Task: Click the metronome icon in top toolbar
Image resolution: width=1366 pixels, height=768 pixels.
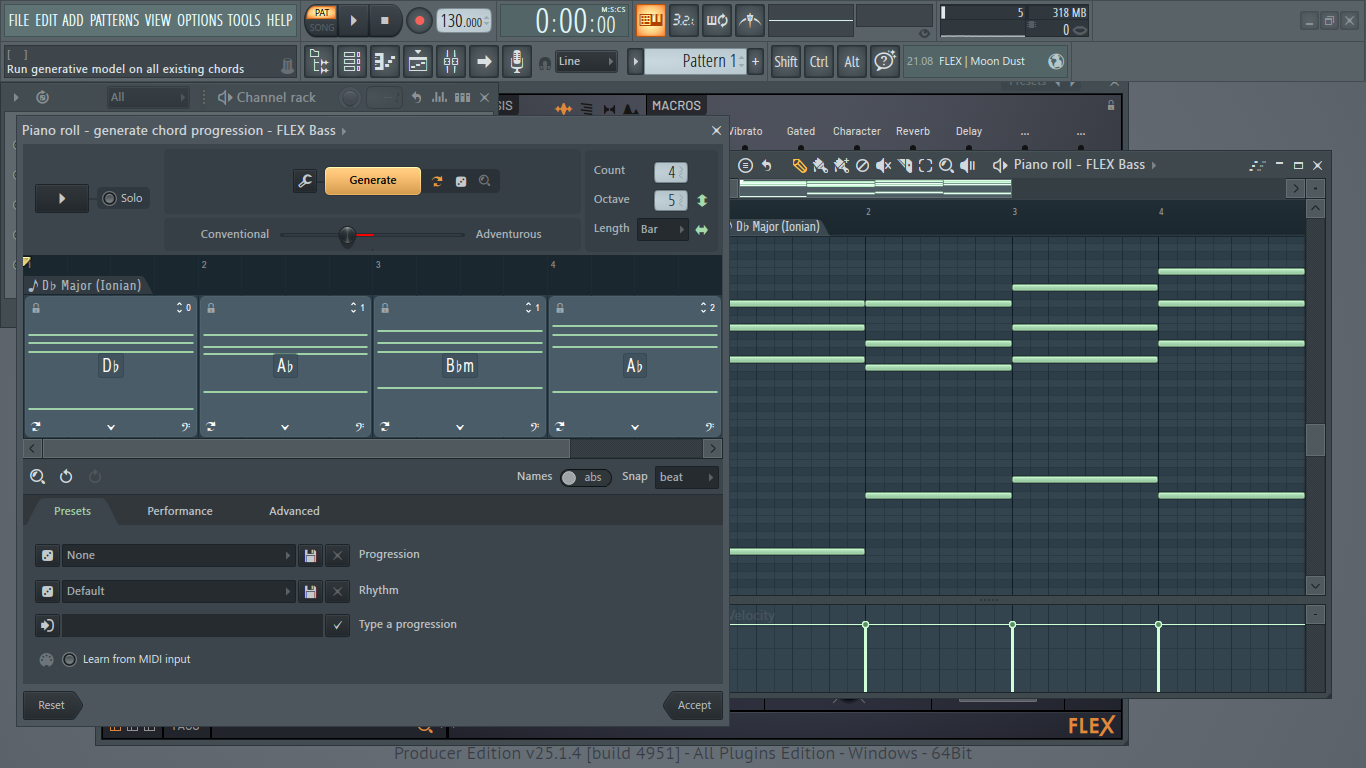Action: (x=749, y=20)
